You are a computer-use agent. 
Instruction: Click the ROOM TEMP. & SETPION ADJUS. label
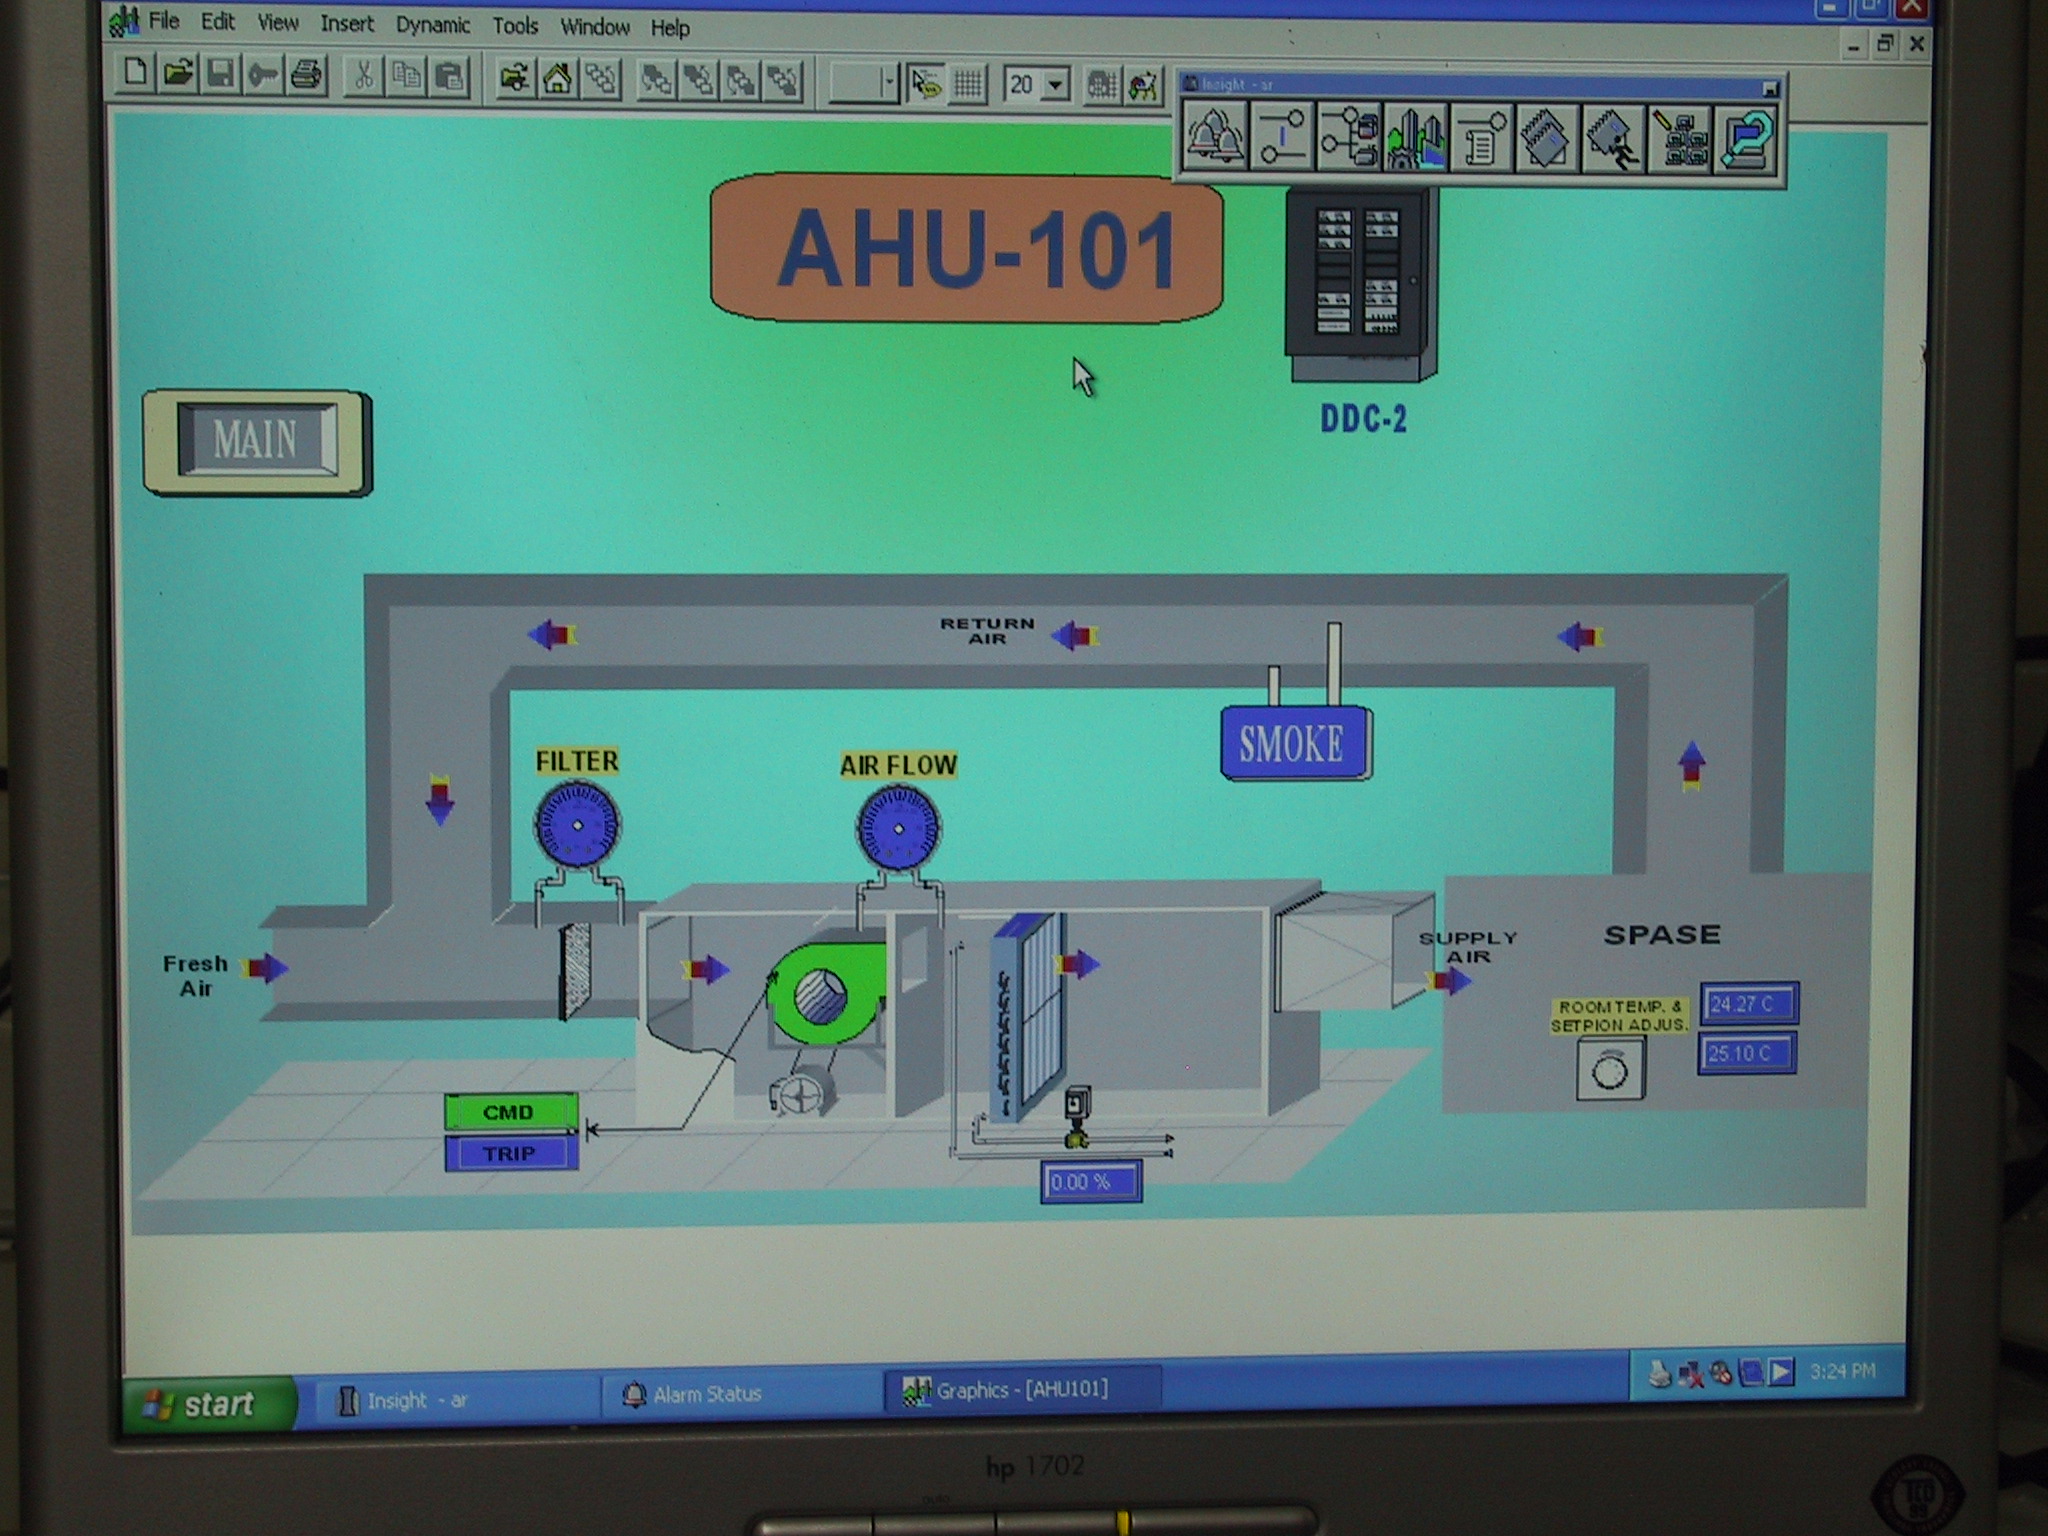coord(1620,1016)
